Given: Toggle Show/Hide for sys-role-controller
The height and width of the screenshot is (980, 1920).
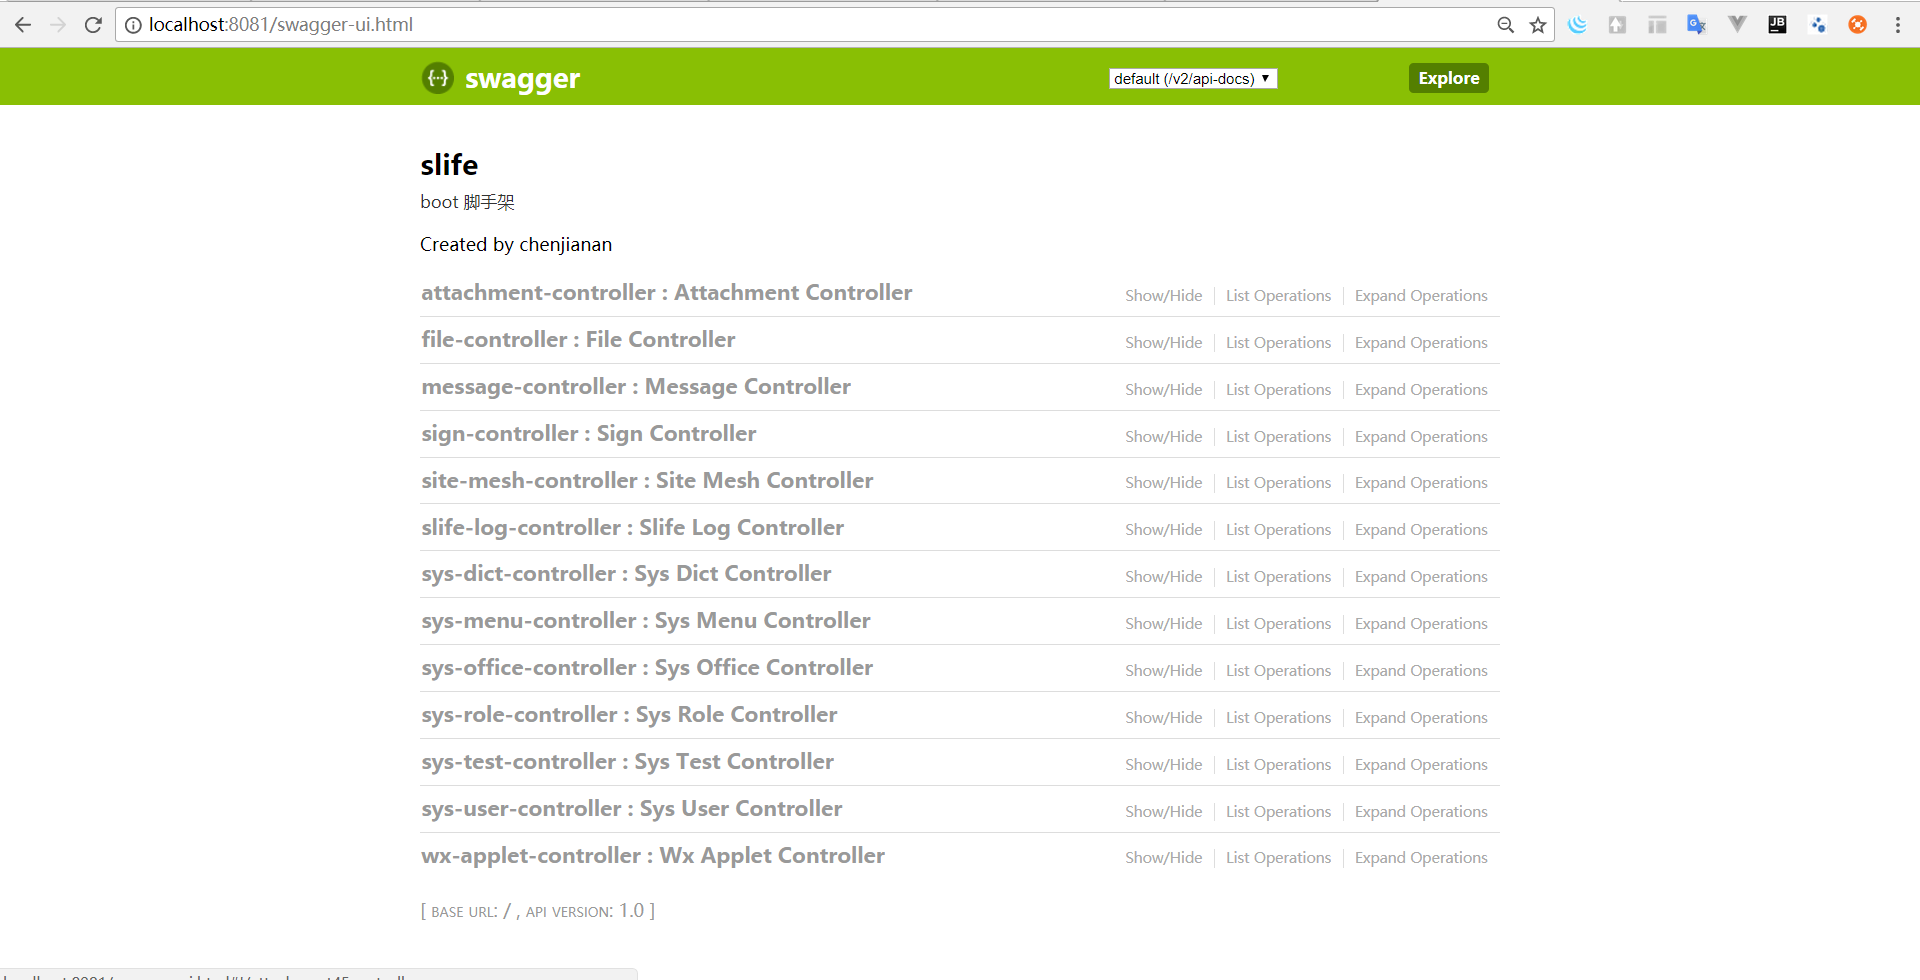Looking at the screenshot, I should pos(1163,718).
